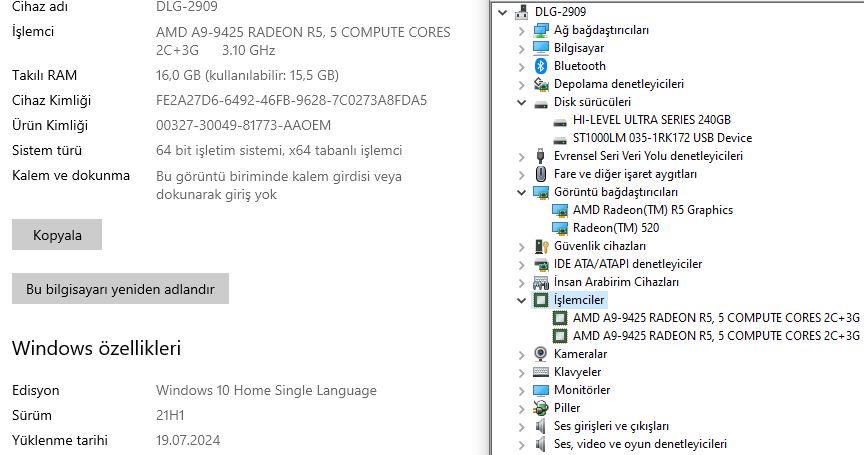Collapse the Görüntü bağdaştırıcıları node
The height and width of the screenshot is (455, 864).
(521, 192)
